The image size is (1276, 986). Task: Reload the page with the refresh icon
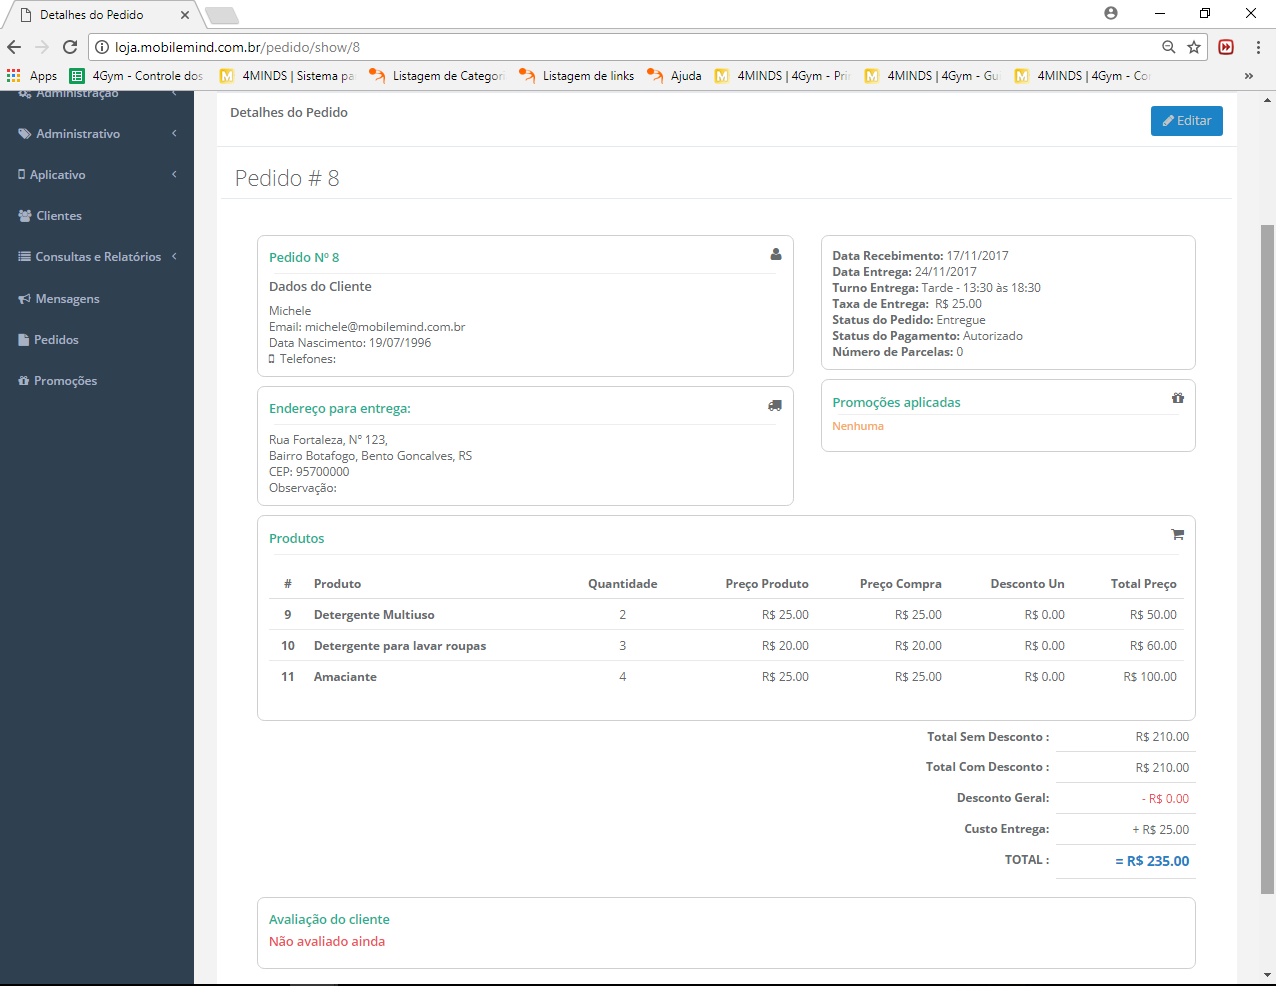click(x=70, y=47)
